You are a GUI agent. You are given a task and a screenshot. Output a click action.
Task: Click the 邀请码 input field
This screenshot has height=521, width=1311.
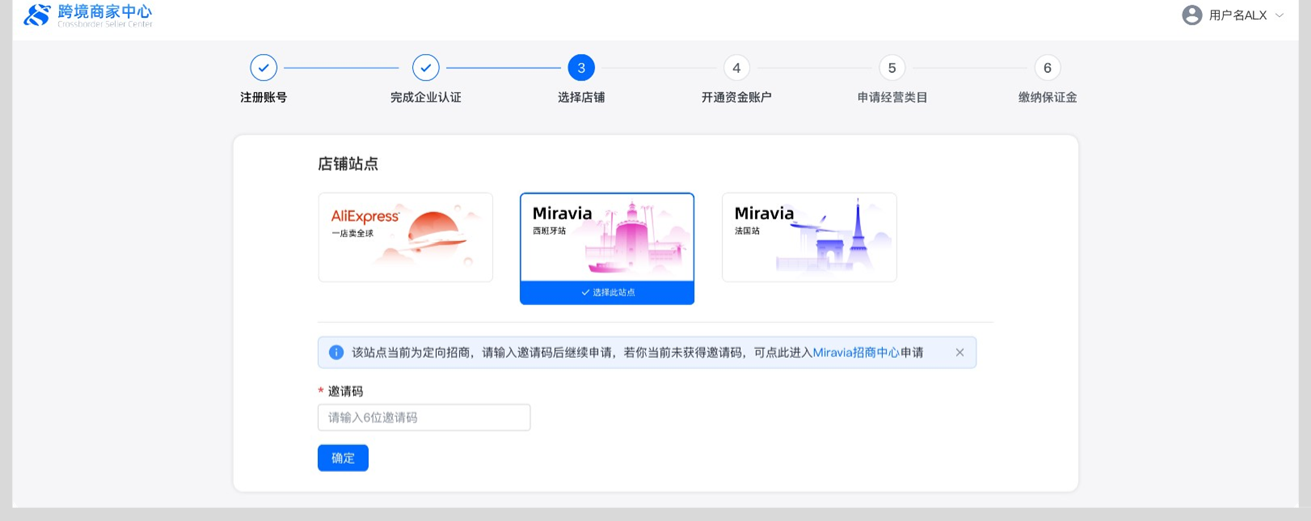pos(424,417)
